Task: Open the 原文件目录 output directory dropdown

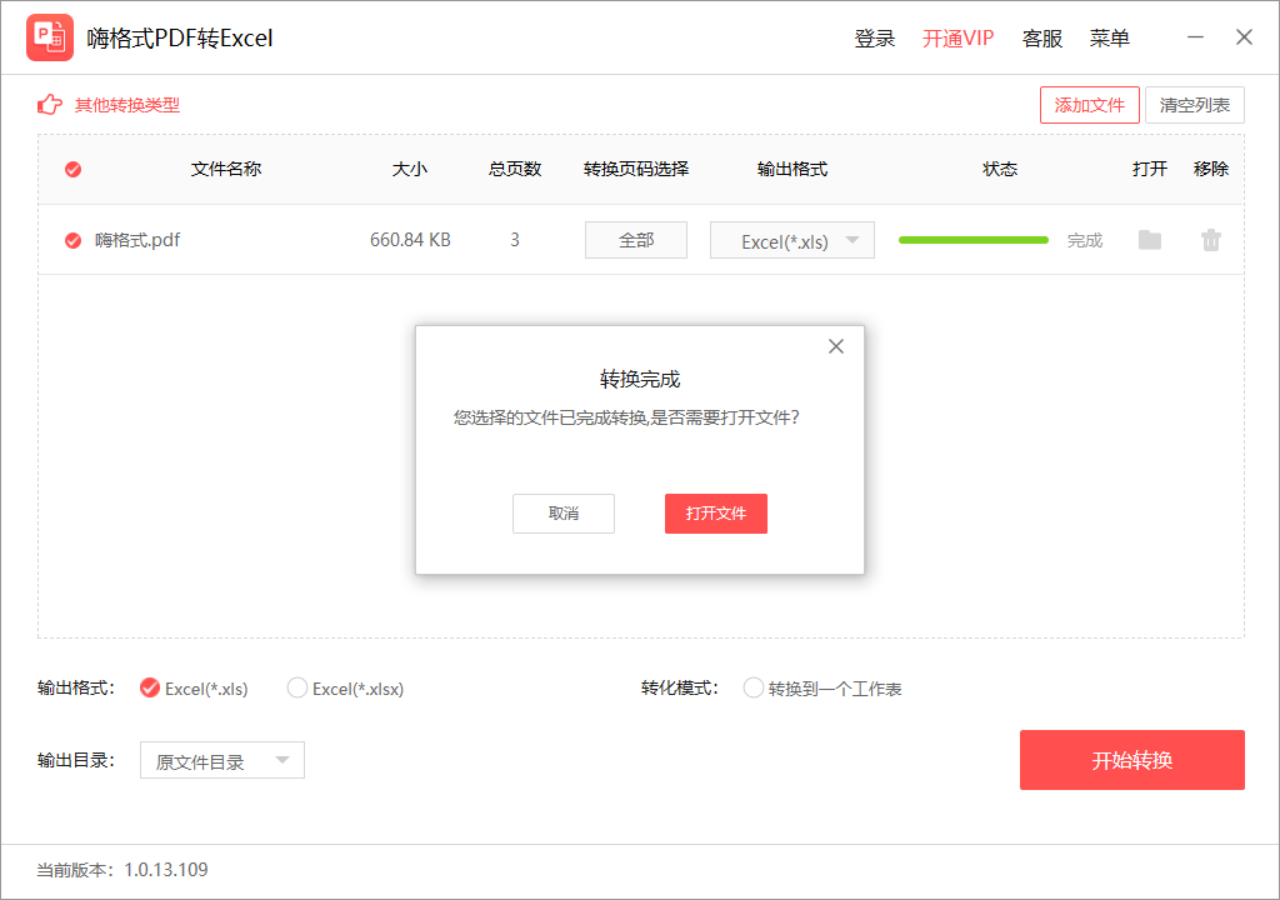Action: coord(222,760)
